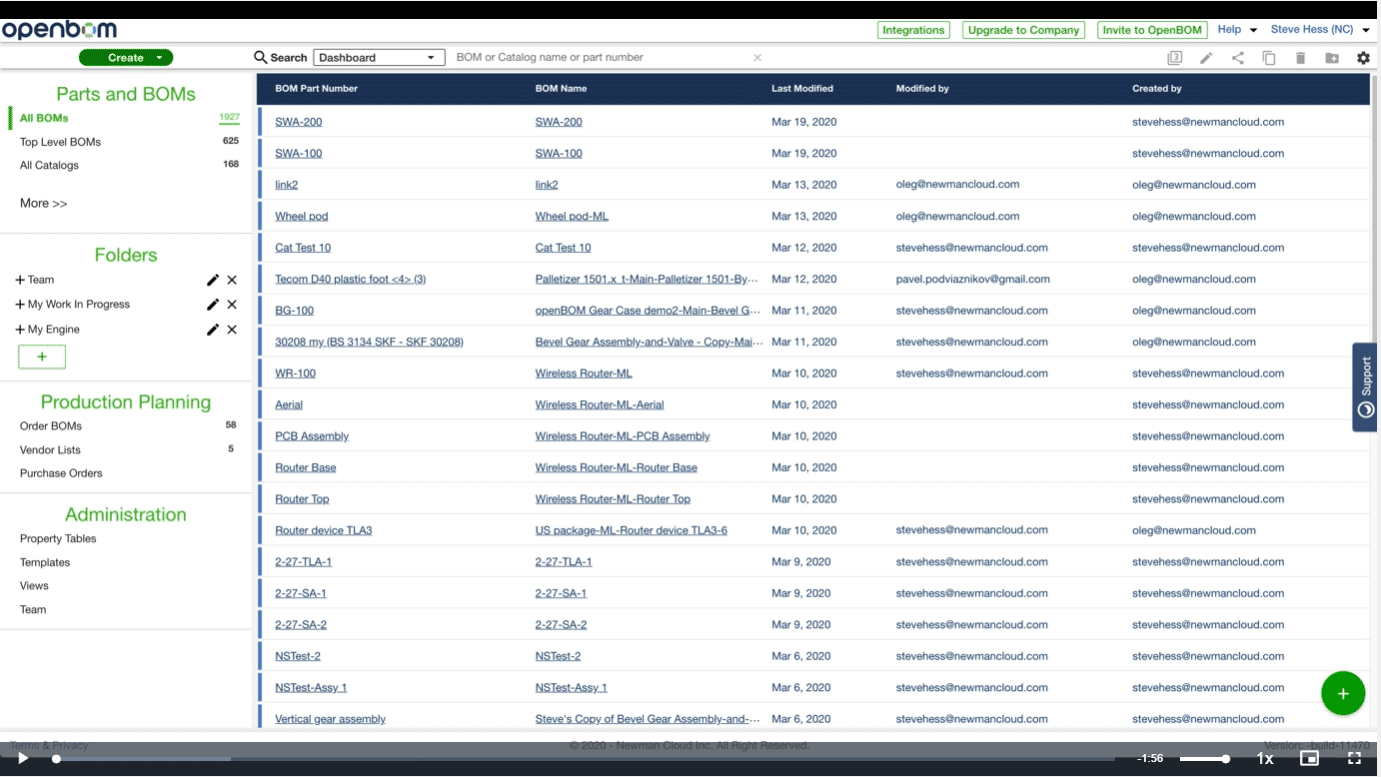Toggle picture-in-picture video mode
This screenshot has height=777, width=1381.
(x=1310, y=759)
